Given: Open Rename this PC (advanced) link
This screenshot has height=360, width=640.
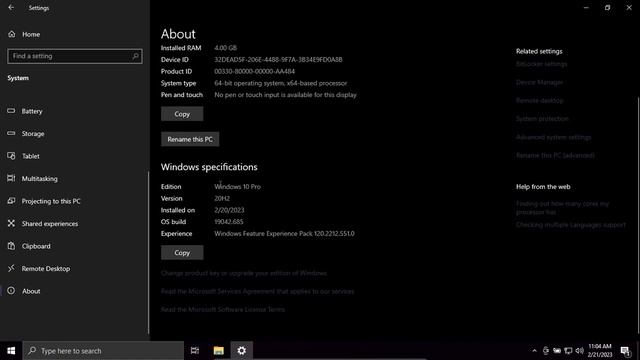Looking at the screenshot, I should coord(555,155).
